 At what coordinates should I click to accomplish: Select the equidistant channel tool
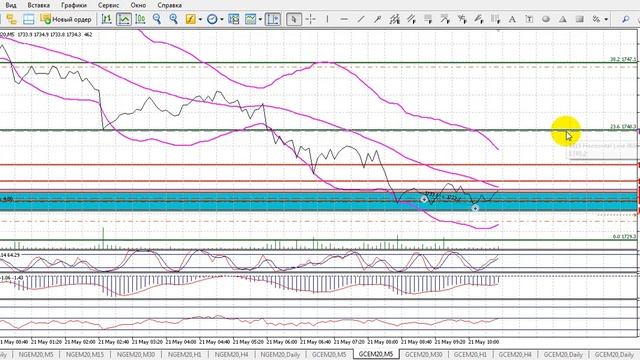[395, 19]
